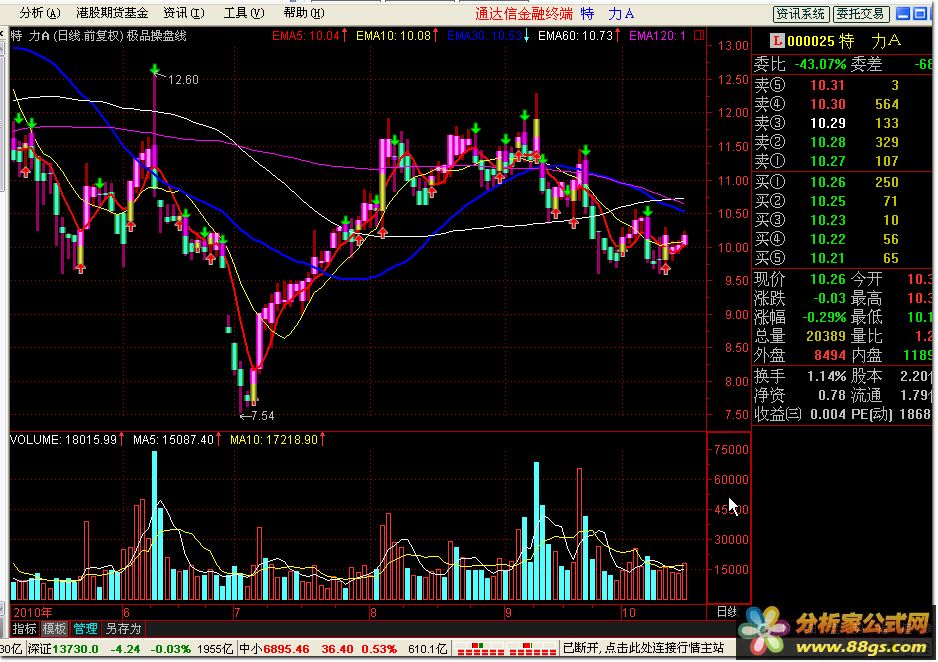Maximize the window with the blue restore button
Screen dimensions: 938x662
921,13
